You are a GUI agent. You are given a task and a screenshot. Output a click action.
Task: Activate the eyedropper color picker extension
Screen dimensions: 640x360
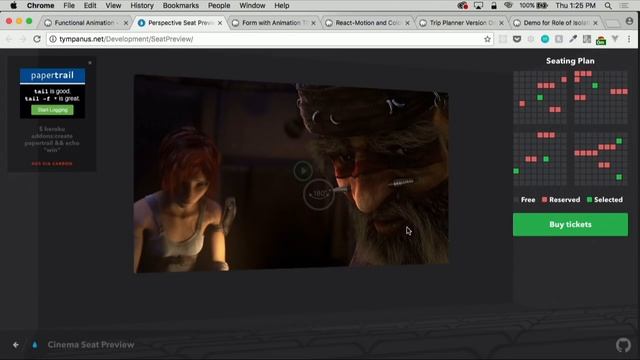(x=573, y=39)
